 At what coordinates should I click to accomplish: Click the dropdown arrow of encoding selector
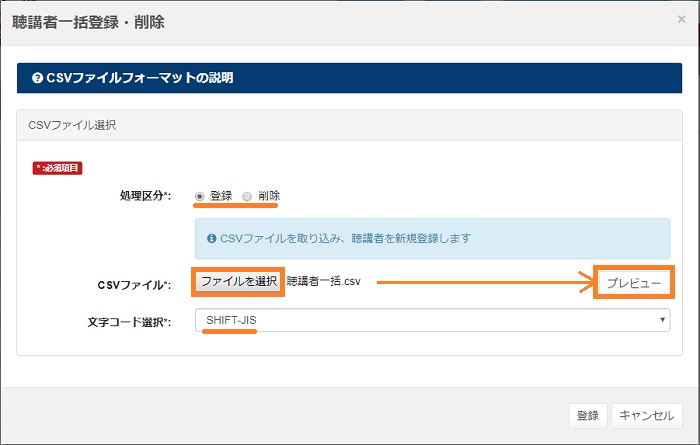pyautogui.click(x=662, y=320)
